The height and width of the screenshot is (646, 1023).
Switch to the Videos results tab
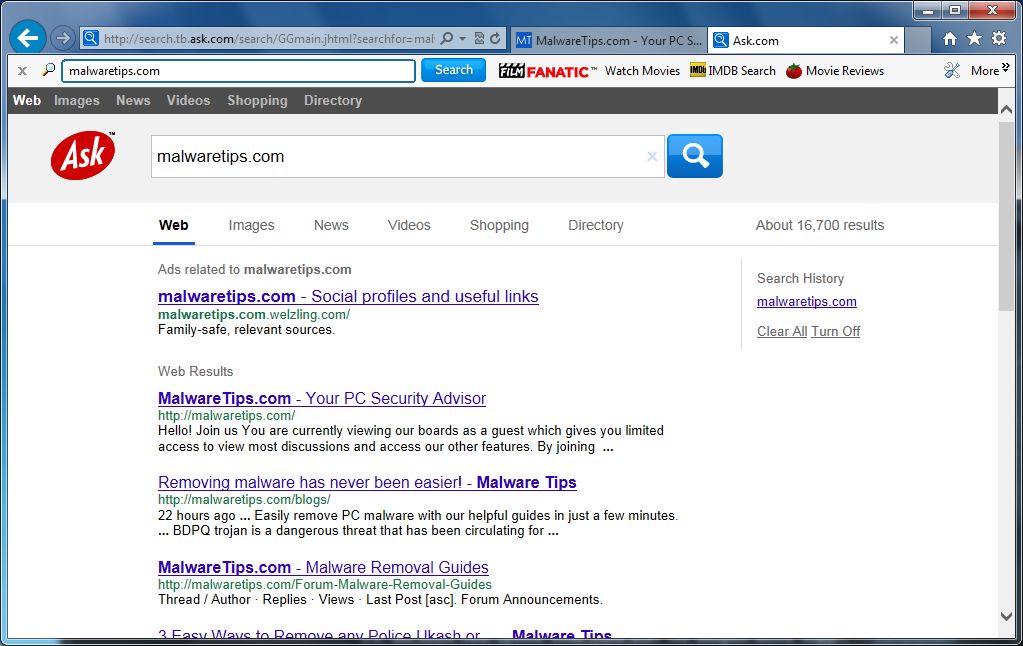coord(409,225)
